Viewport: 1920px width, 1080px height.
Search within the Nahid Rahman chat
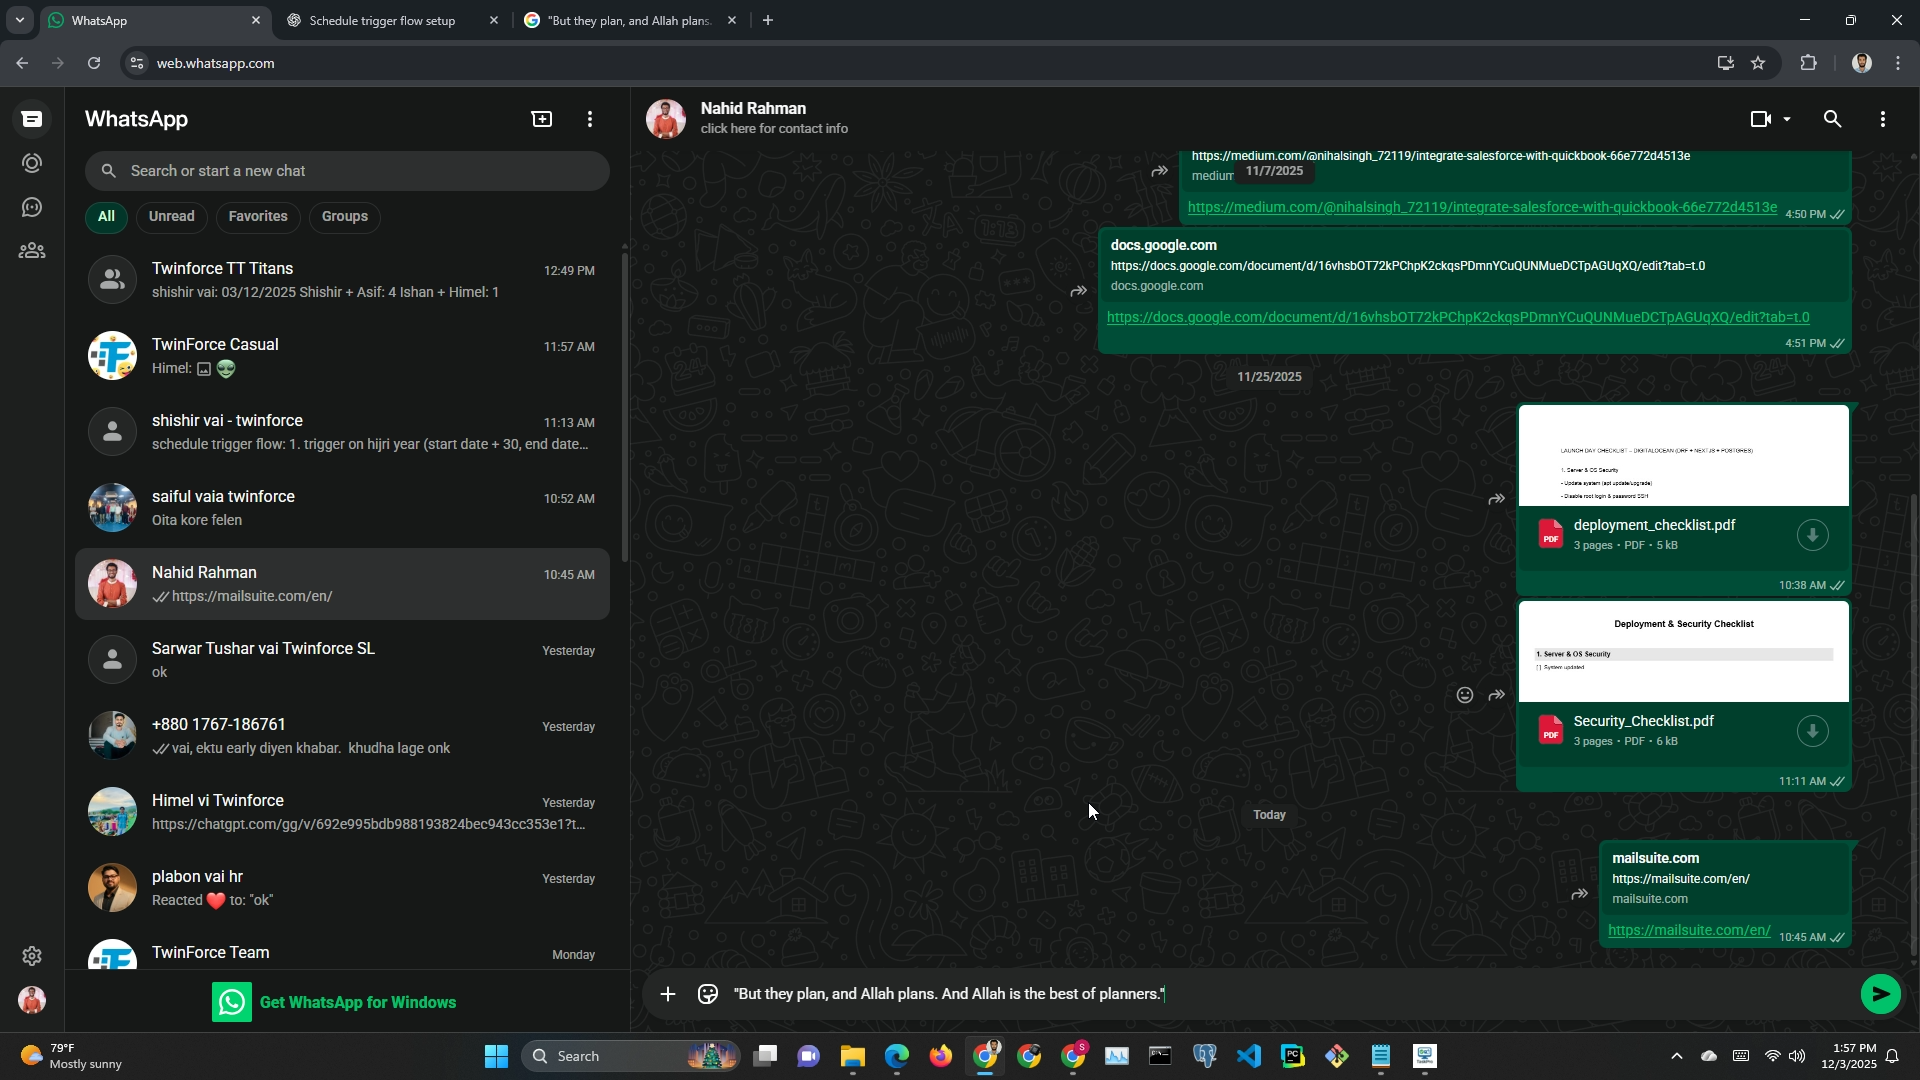click(x=1832, y=119)
